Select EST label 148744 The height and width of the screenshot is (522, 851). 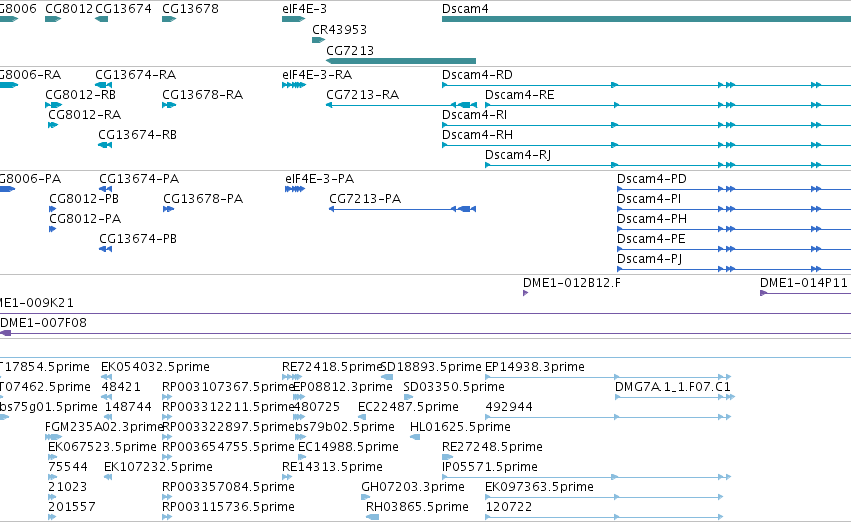pyautogui.click(x=128, y=407)
